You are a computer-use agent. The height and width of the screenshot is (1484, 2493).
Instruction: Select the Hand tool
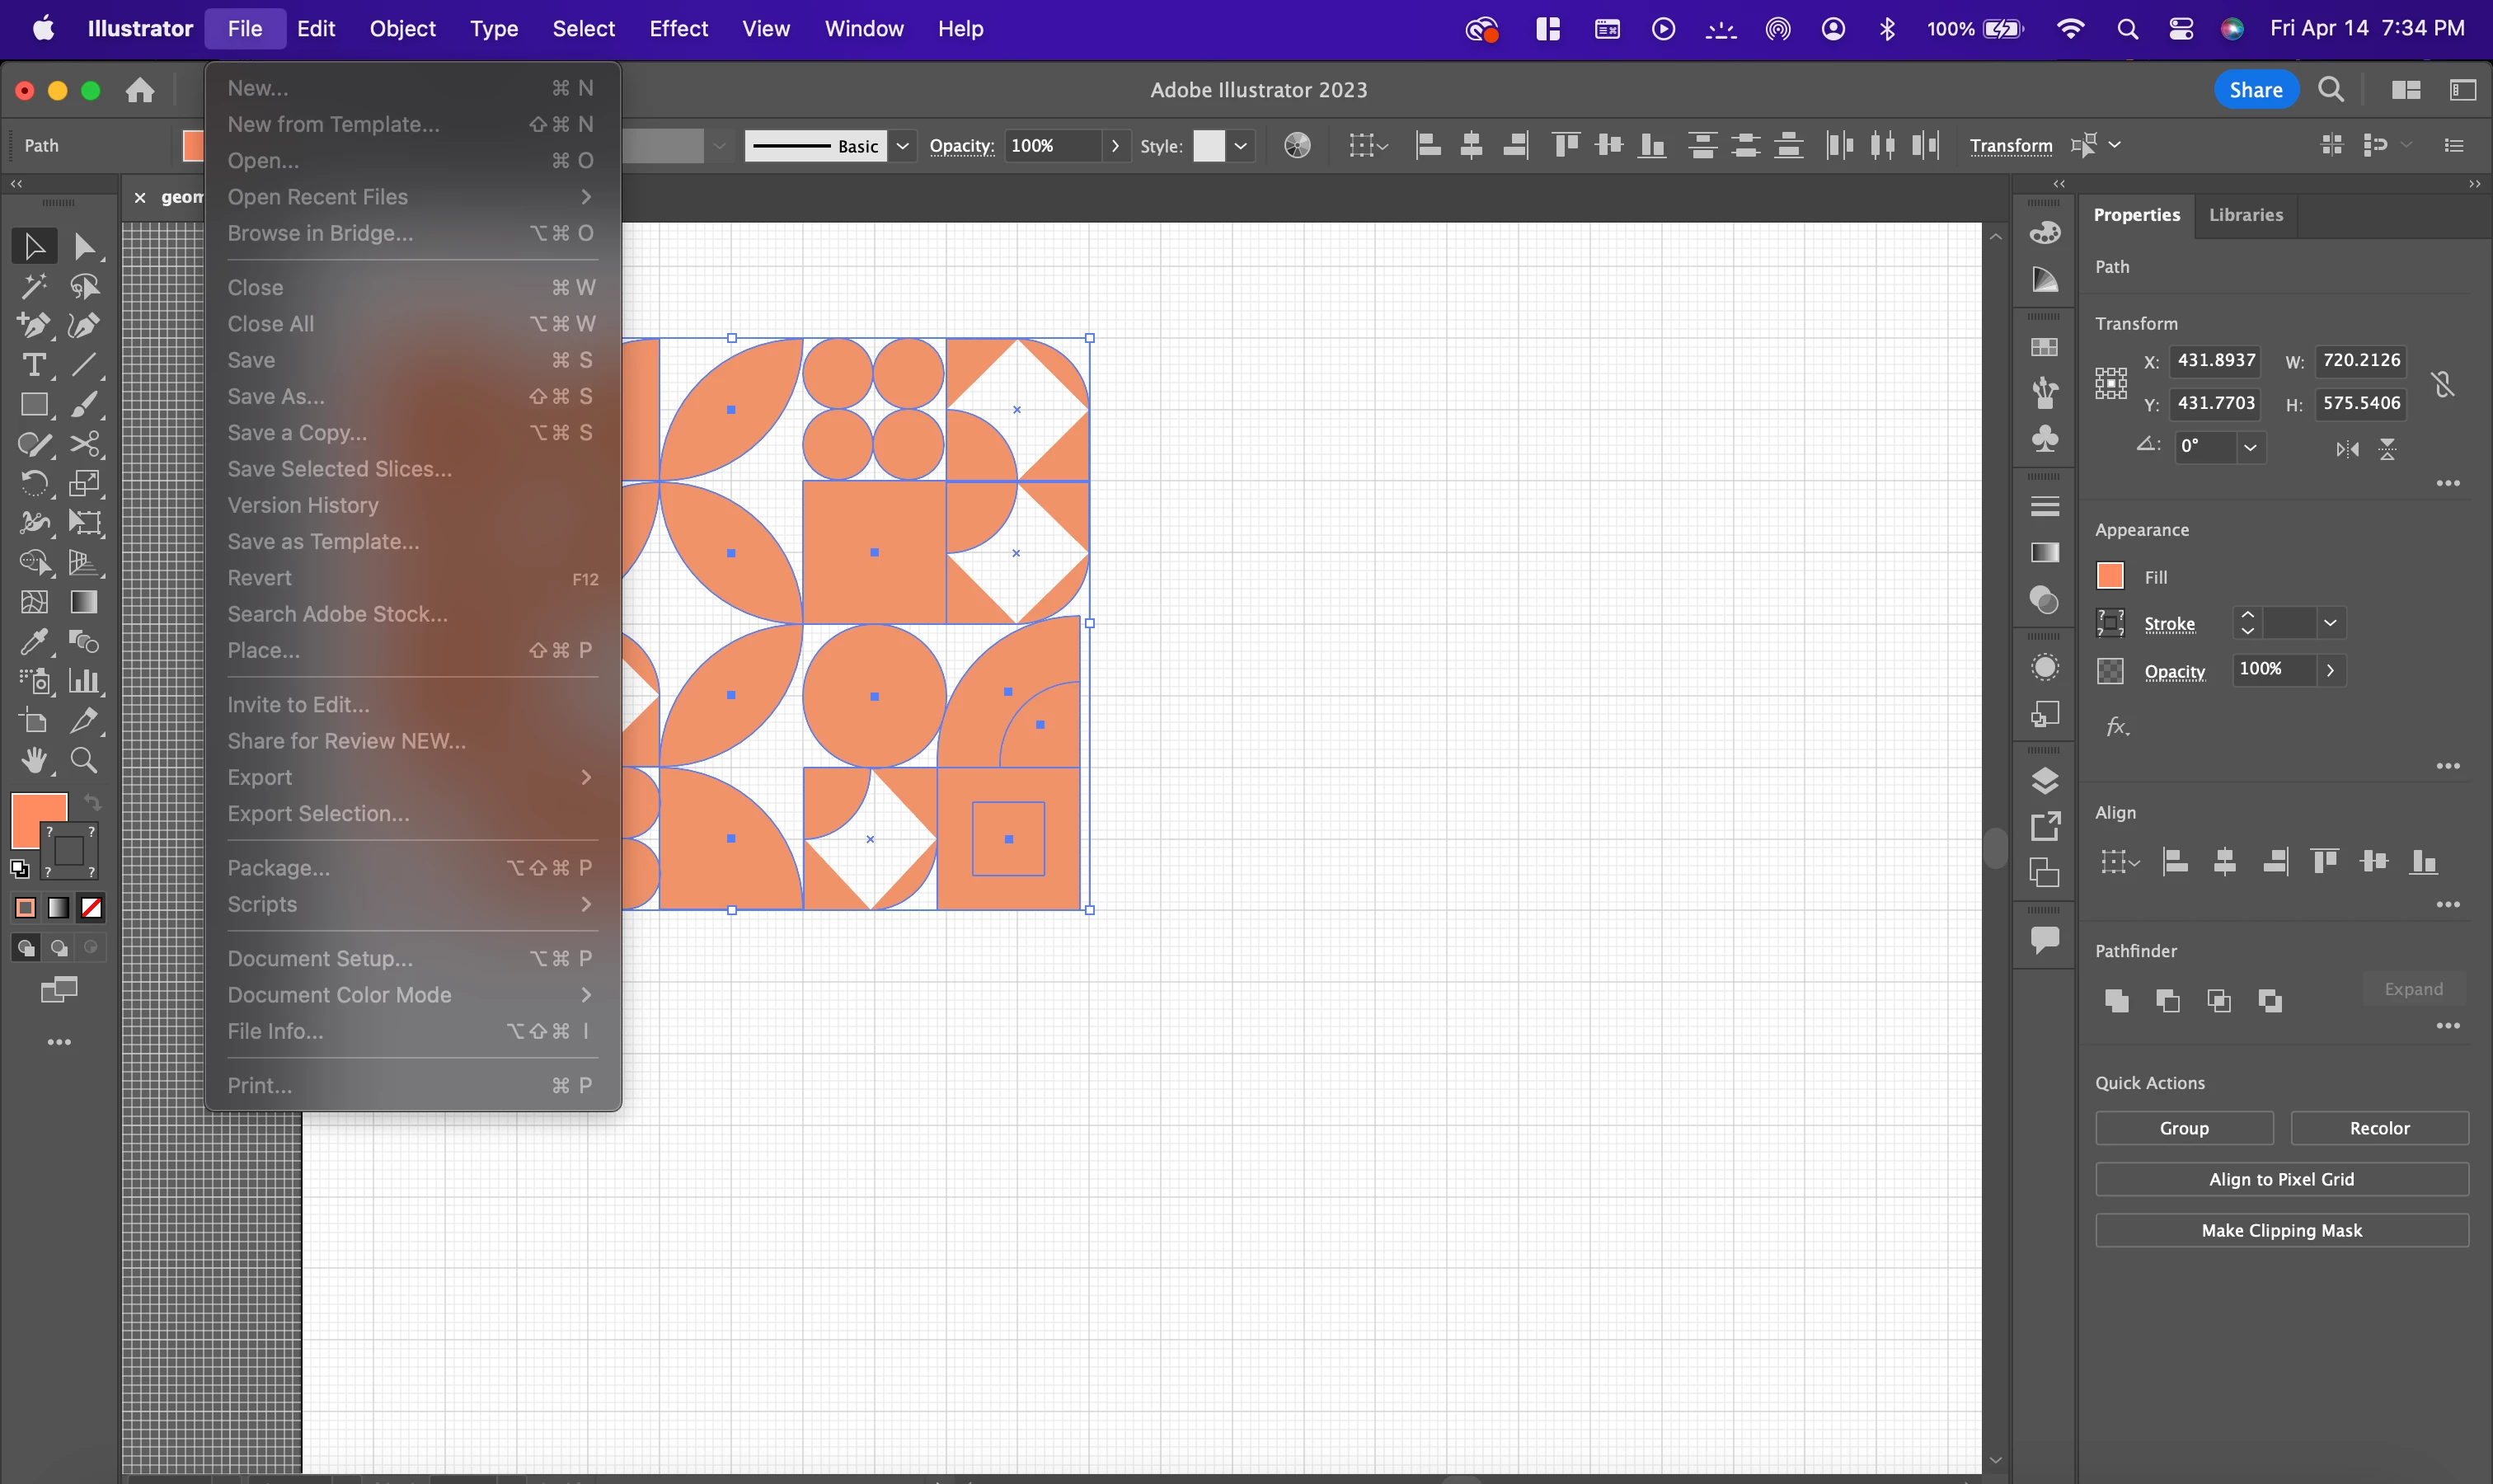34,761
